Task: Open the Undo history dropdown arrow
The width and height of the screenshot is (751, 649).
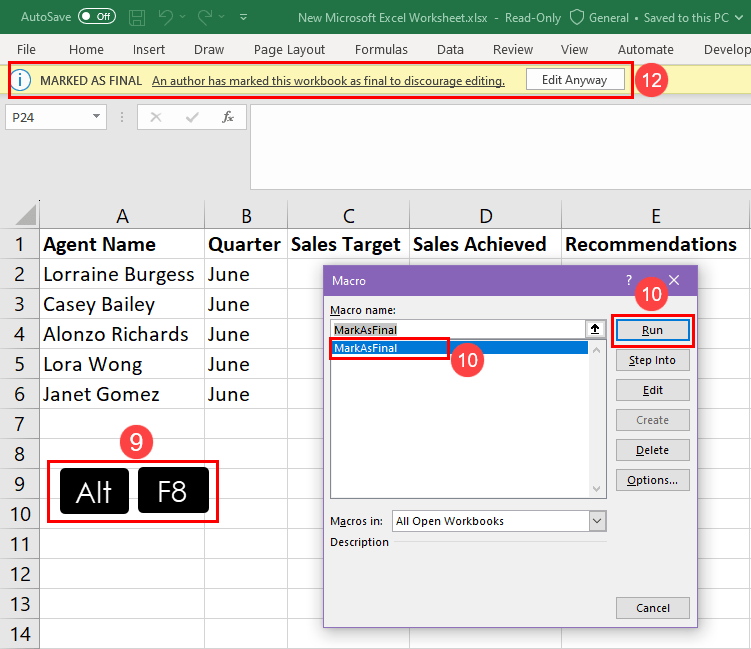Action: 182,17
